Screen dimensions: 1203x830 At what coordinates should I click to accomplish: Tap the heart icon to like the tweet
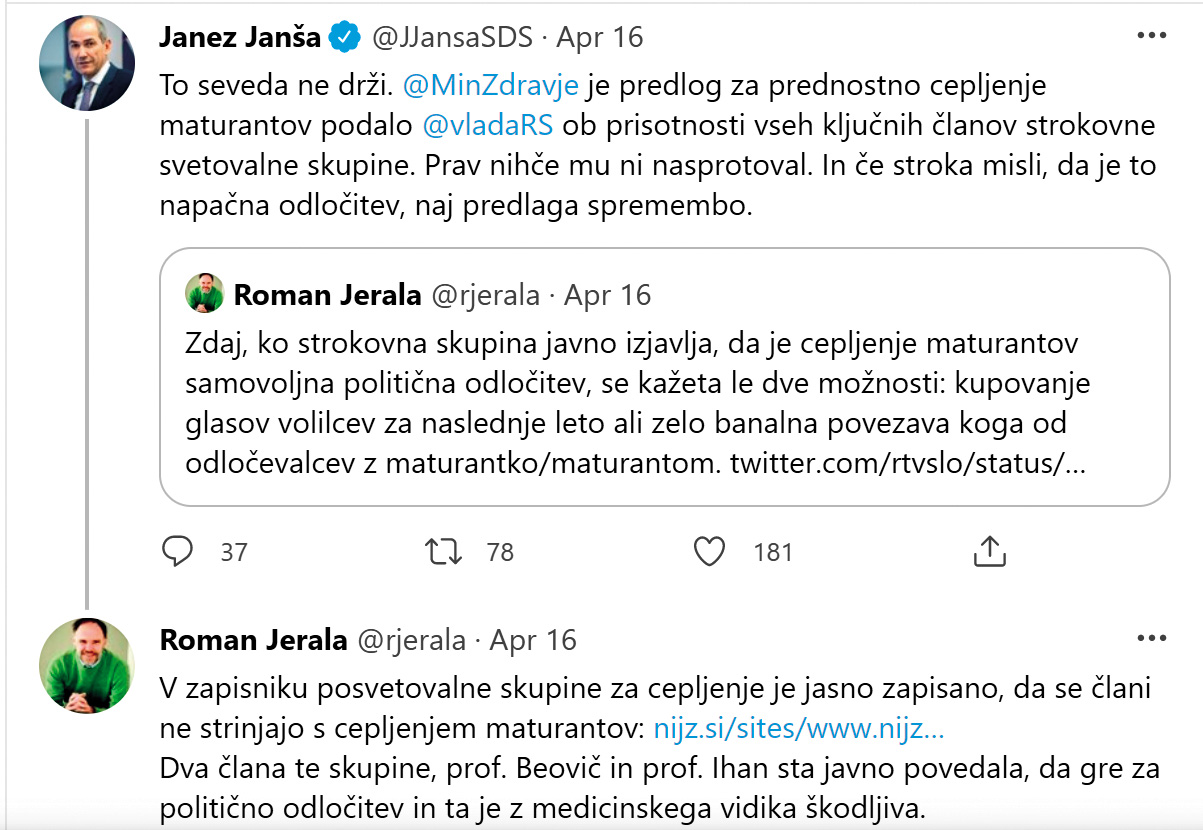pos(710,551)
